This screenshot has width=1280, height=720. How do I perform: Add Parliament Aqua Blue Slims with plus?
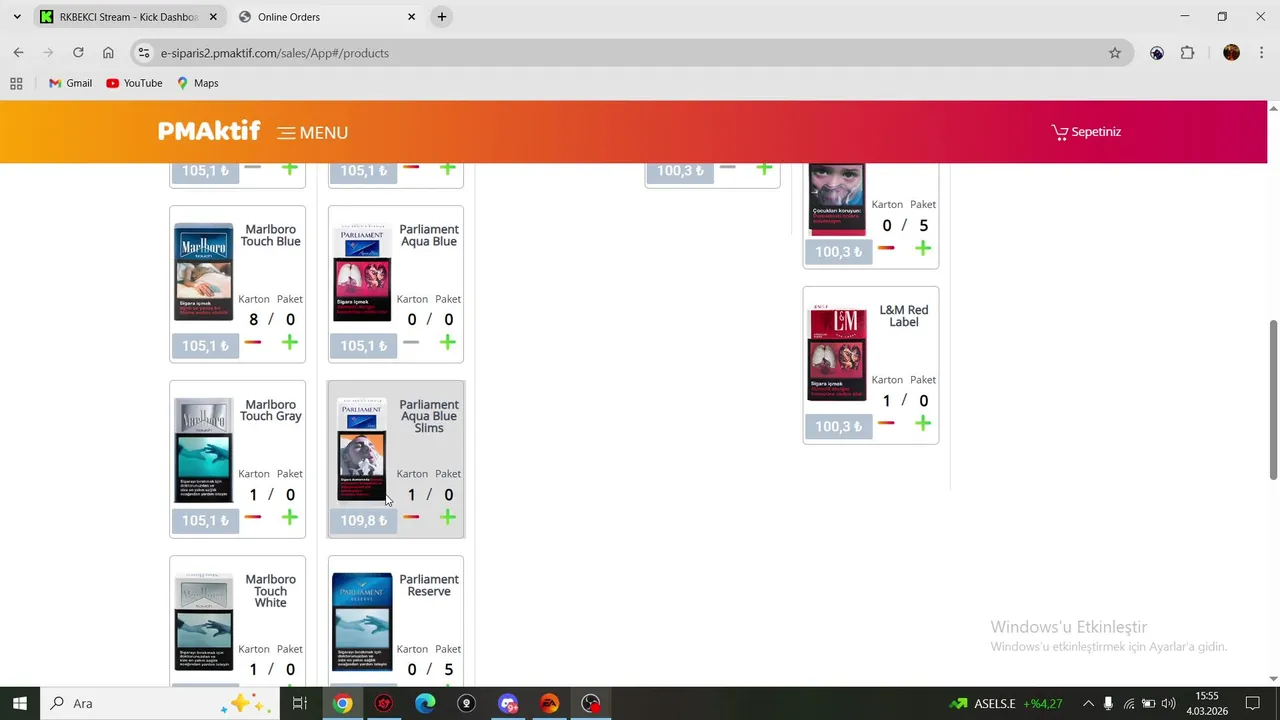[447, 517]
